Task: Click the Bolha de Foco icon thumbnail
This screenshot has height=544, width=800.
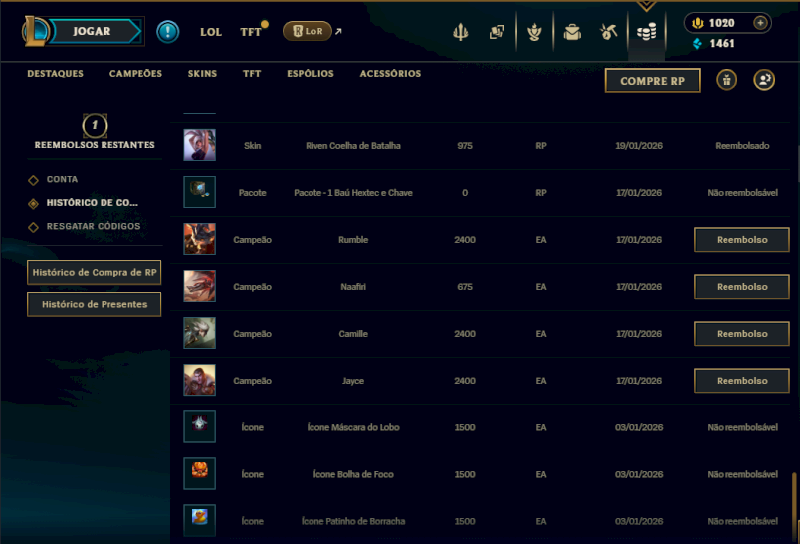Action: [199, 473]
